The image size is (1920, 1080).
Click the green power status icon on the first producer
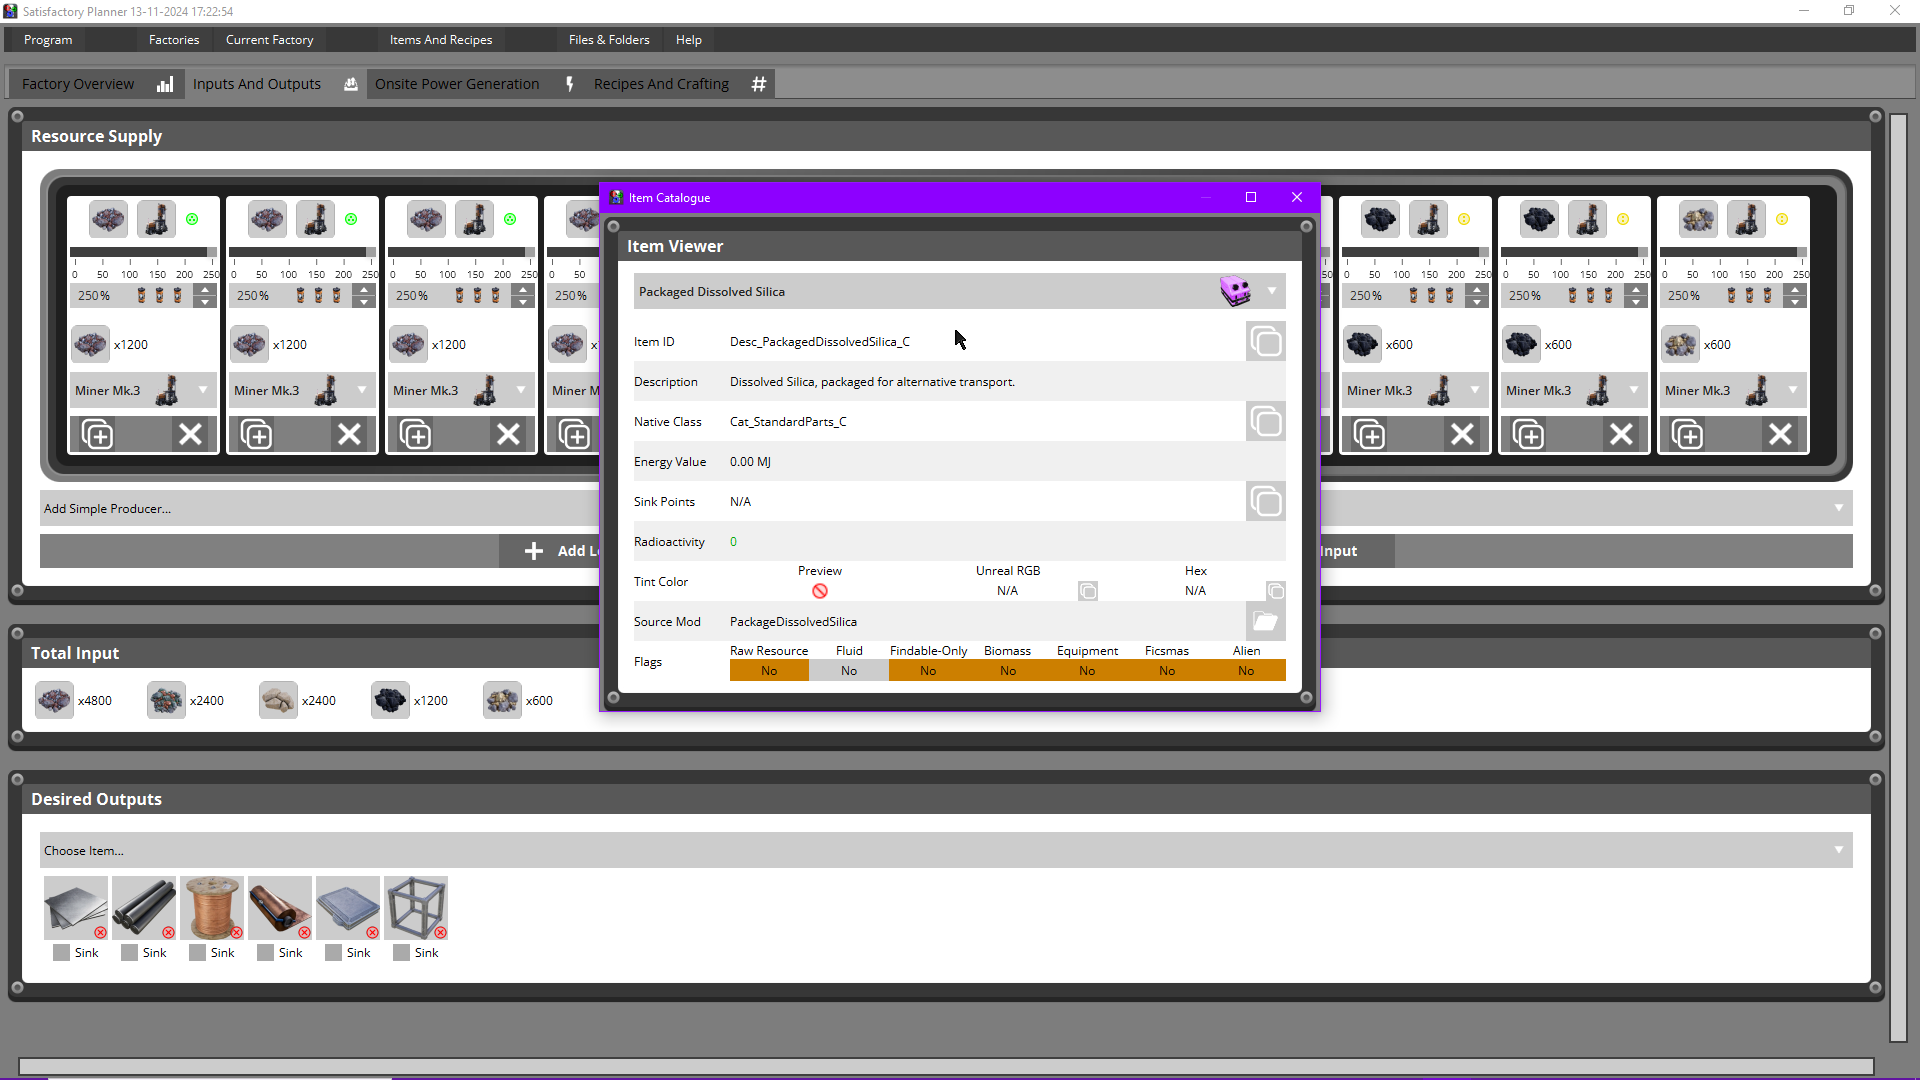(x=192, y=219)
